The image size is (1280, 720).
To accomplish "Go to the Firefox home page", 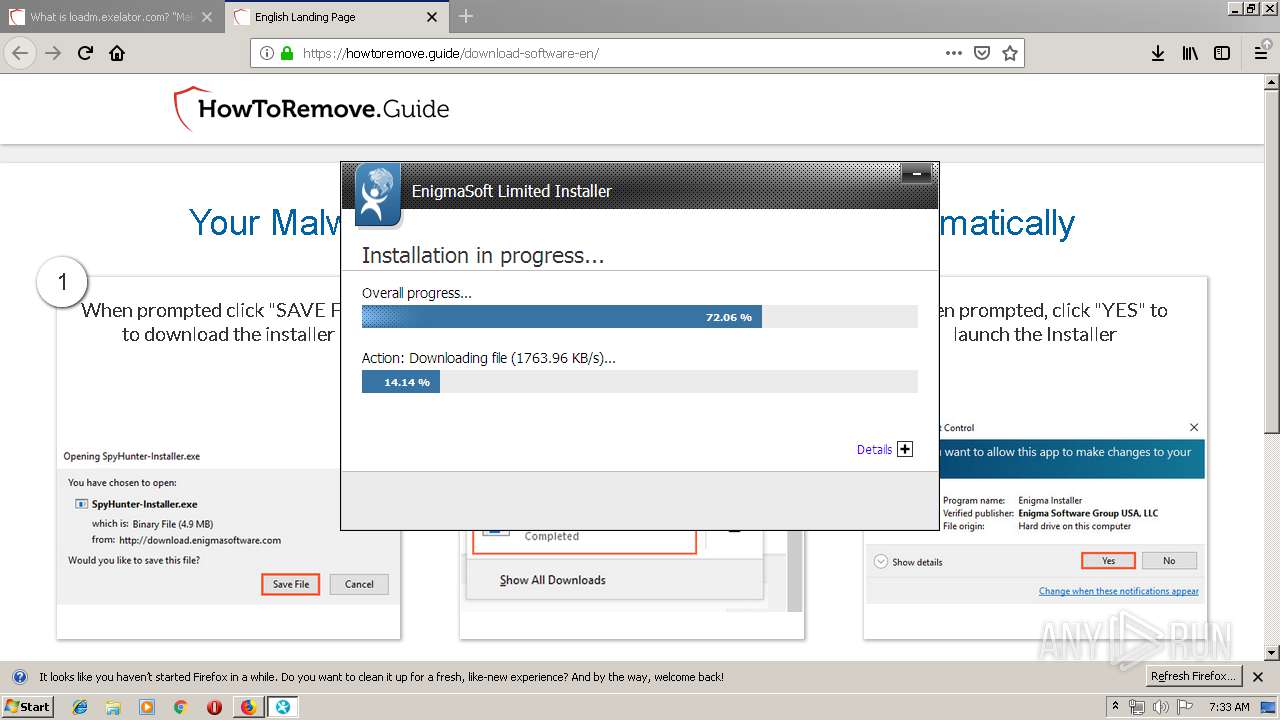I will pos(117,53).
